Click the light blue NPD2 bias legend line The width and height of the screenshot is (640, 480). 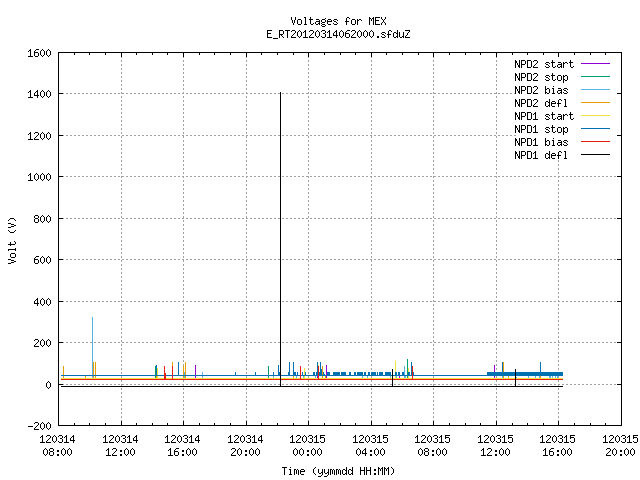coord(596,90)
